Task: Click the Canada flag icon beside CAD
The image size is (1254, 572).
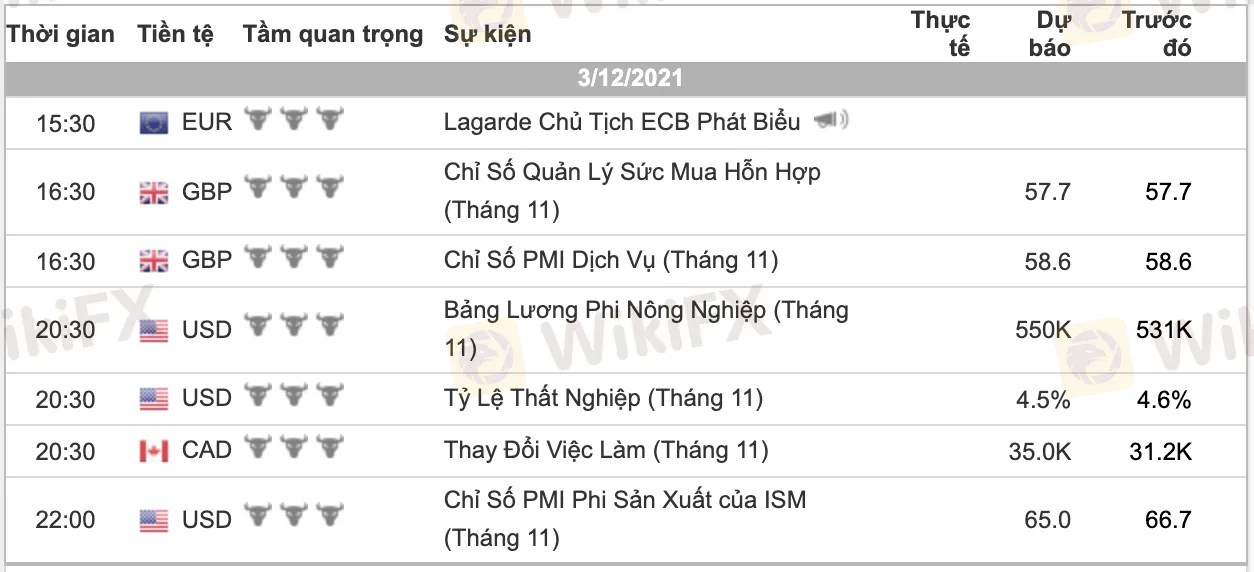Action: click(x=154, y=451)
